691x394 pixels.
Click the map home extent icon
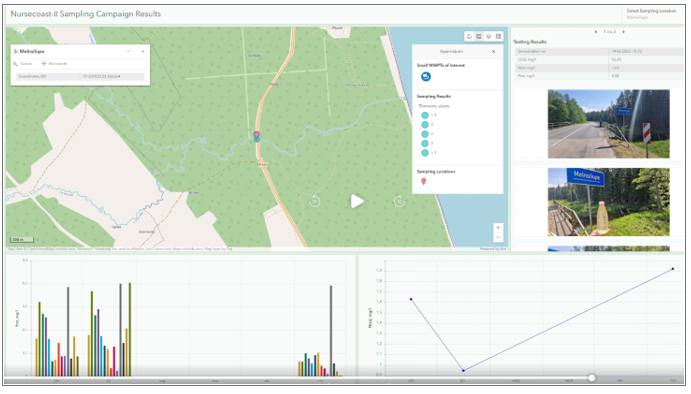click(469, 36)
